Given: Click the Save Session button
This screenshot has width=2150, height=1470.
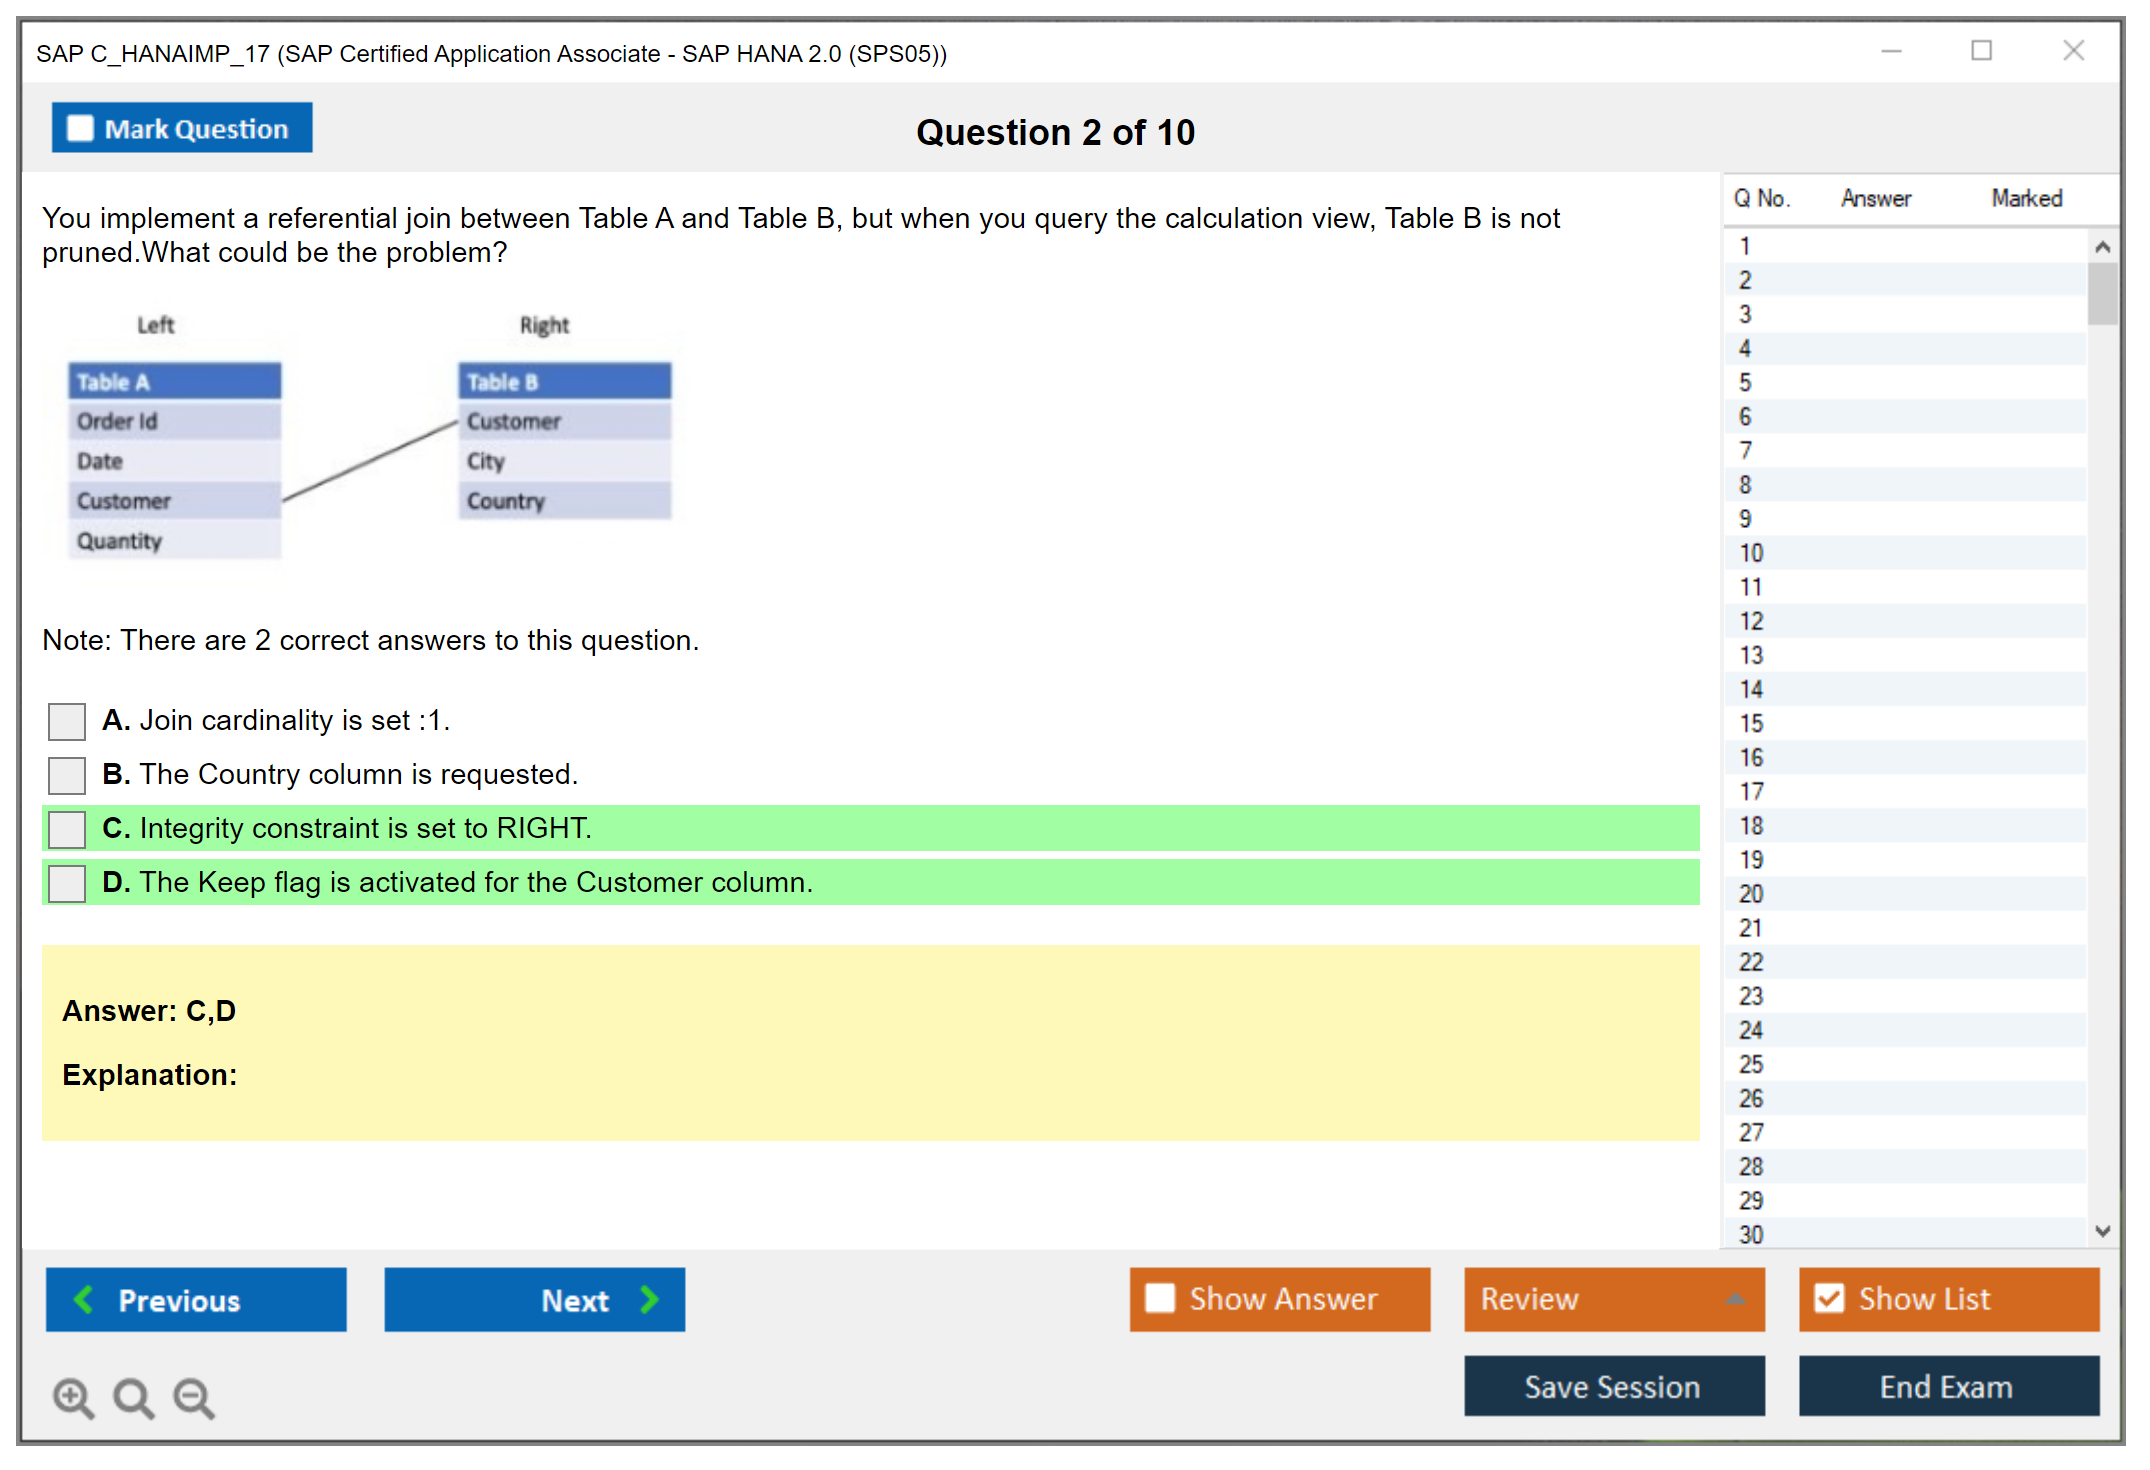Looking at the screenshot, I should pos(1613,1386).
